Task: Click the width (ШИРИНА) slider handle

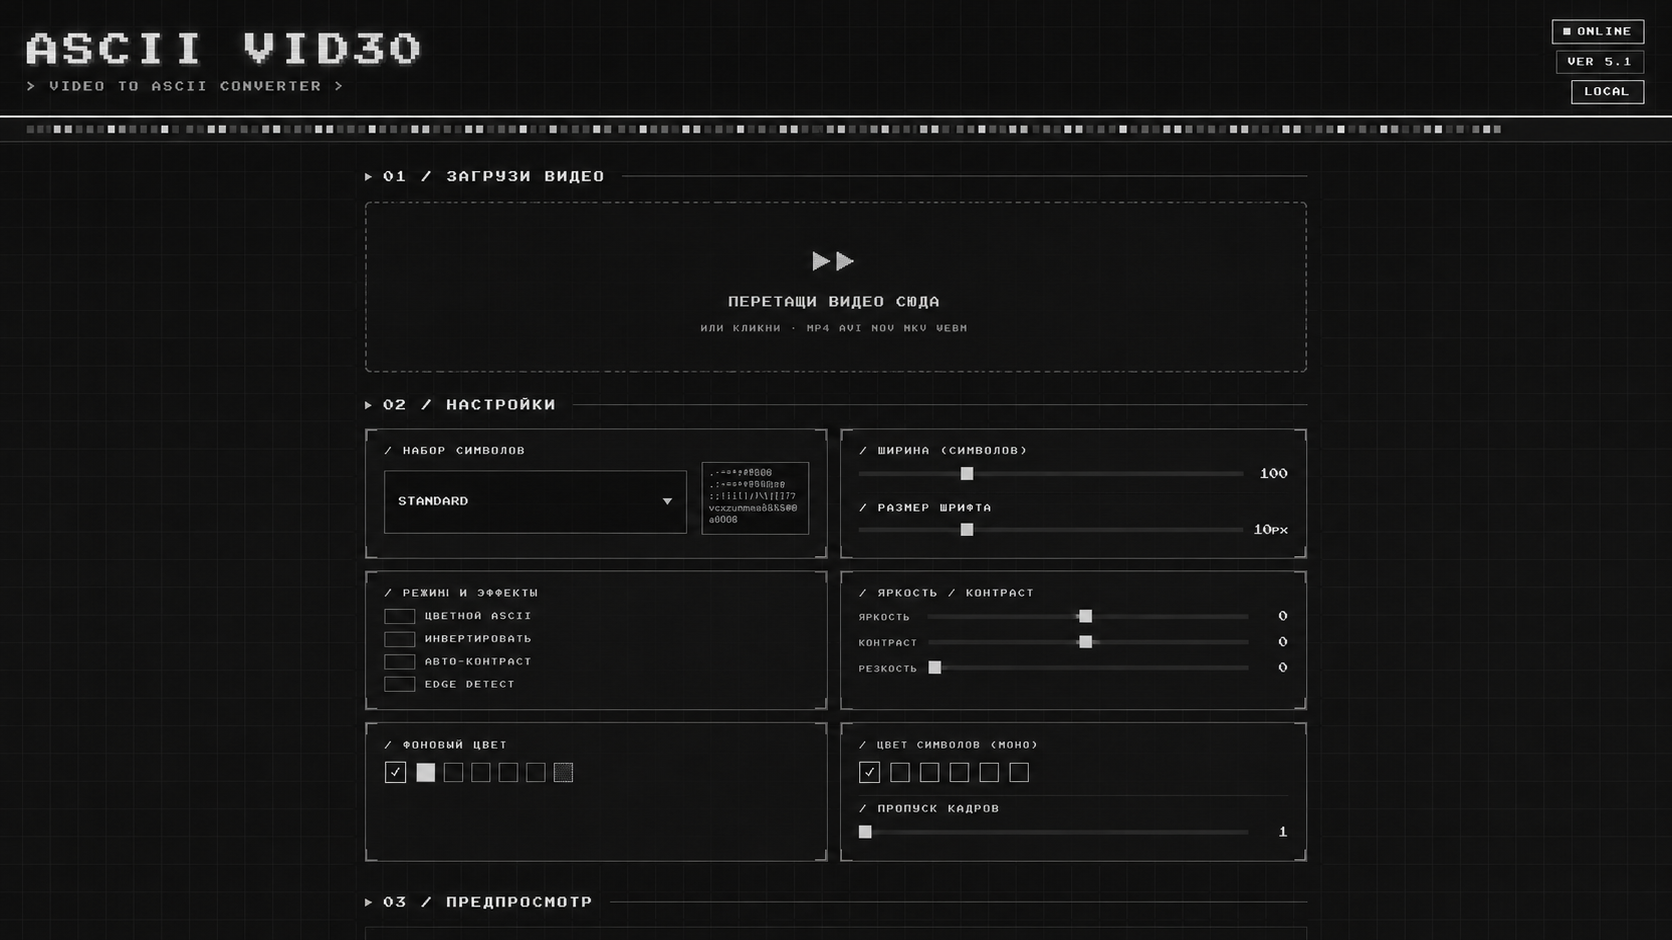Action: [x=967, y=473]
